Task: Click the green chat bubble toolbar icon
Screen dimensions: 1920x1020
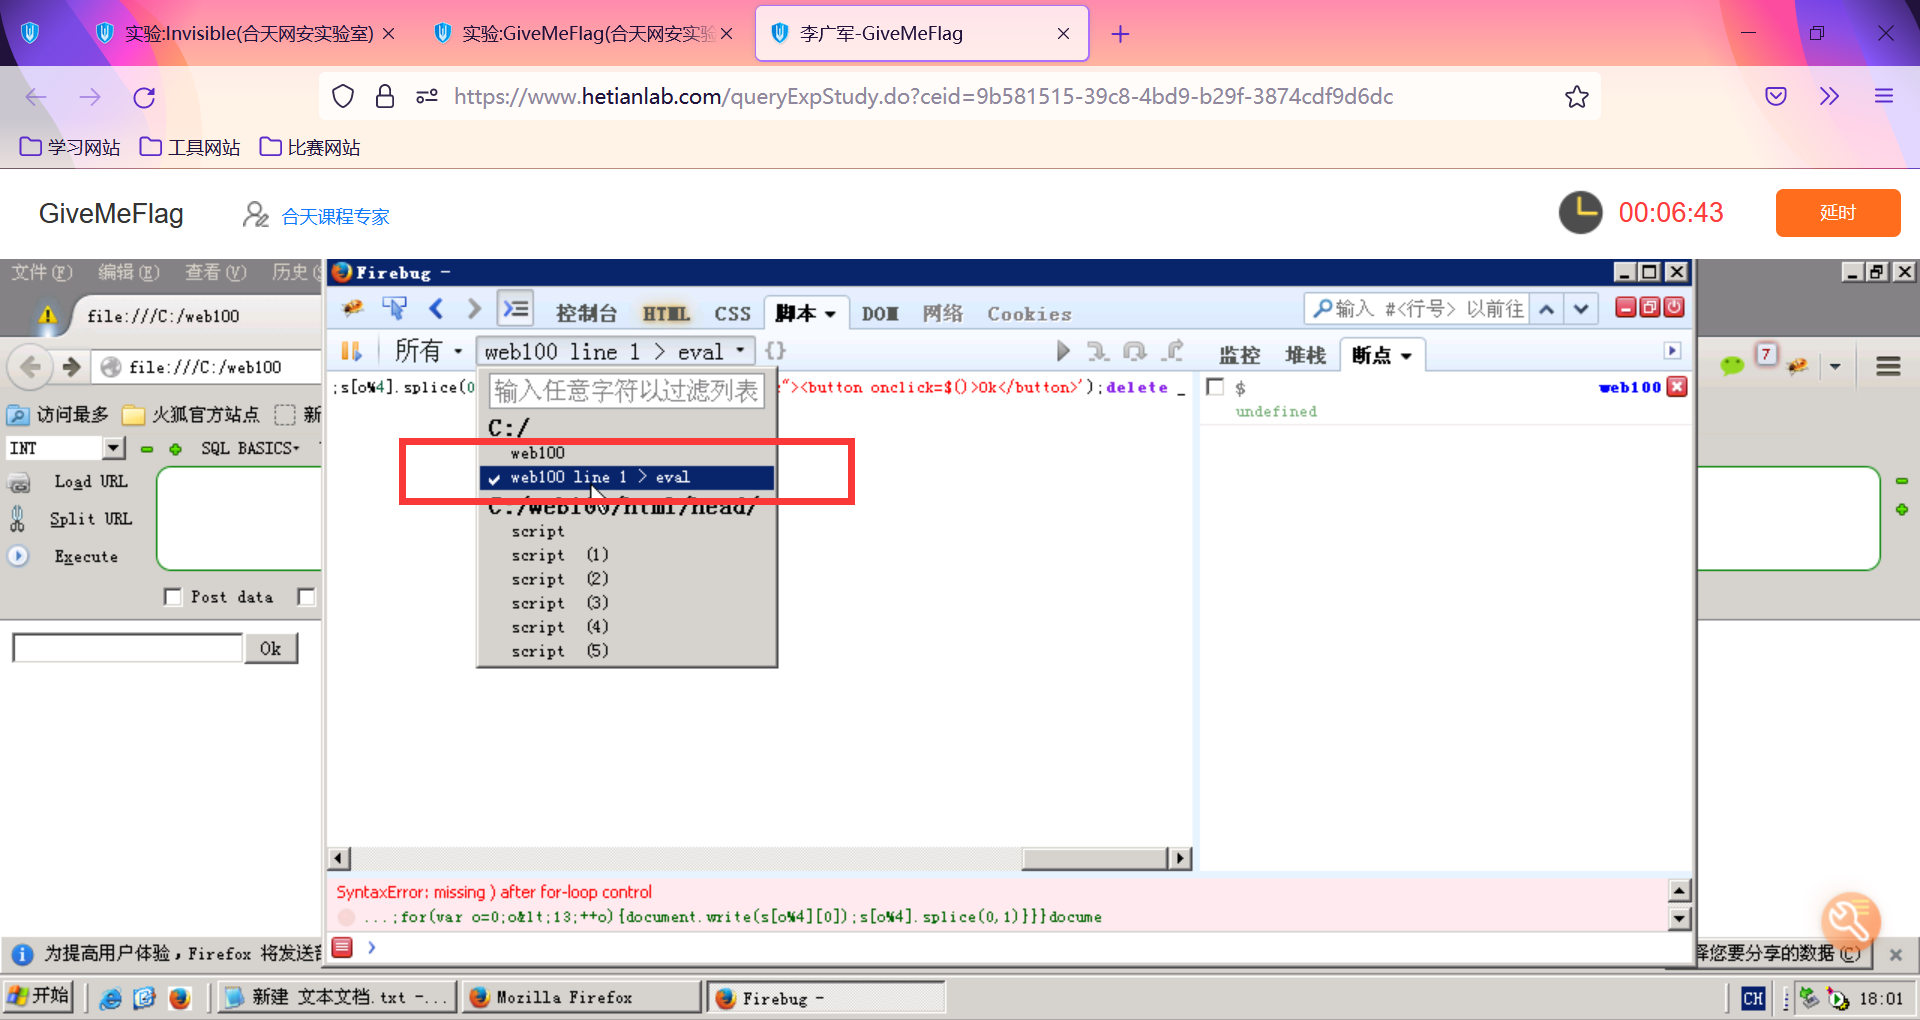Action: 1732,366
